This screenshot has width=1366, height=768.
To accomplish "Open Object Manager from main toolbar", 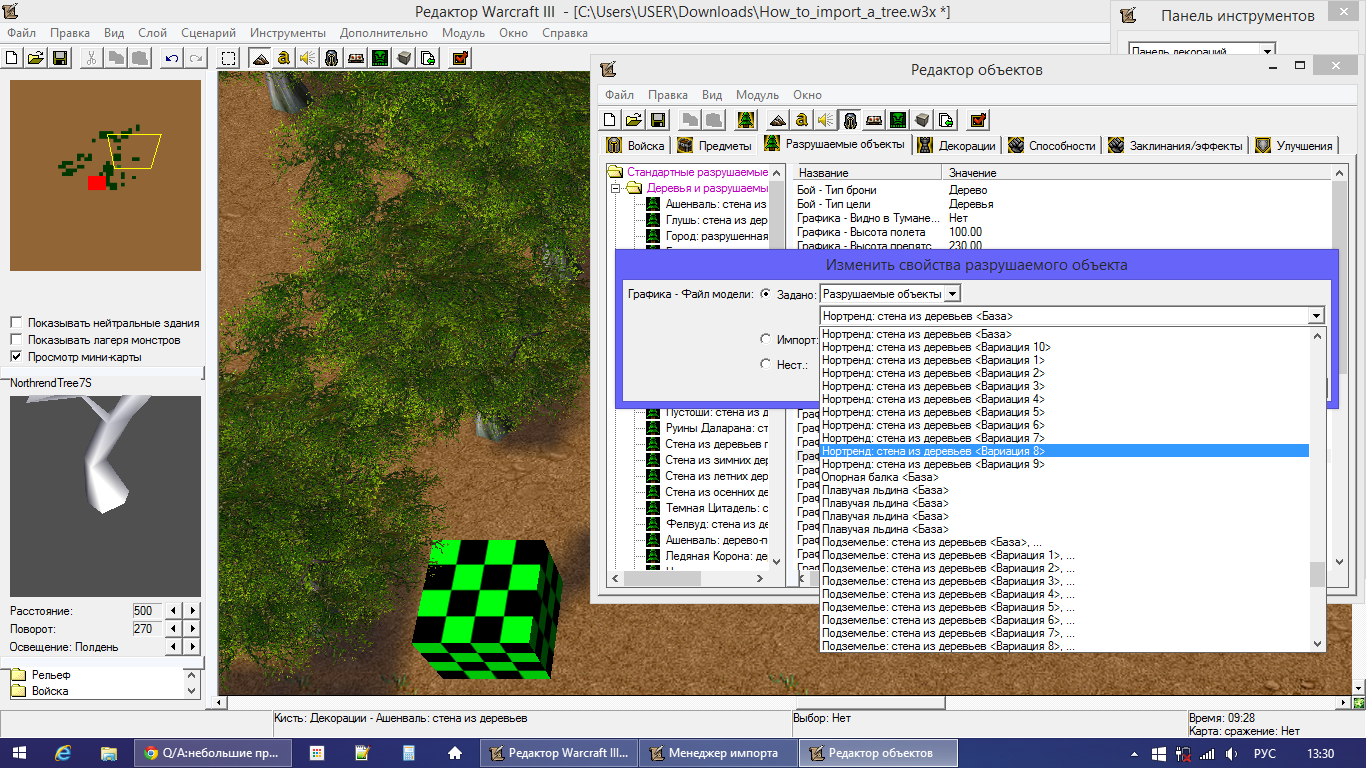I will tap(404, 58).
